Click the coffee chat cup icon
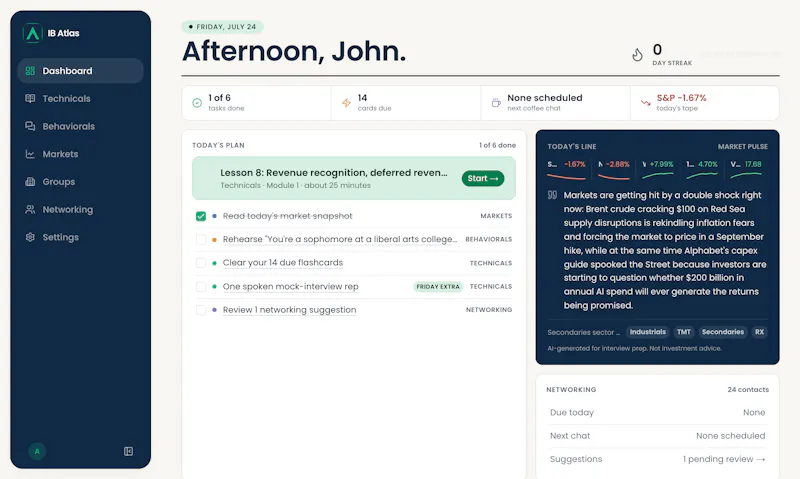This screenshot has height=479, width=800. click(x=496, y=103)
